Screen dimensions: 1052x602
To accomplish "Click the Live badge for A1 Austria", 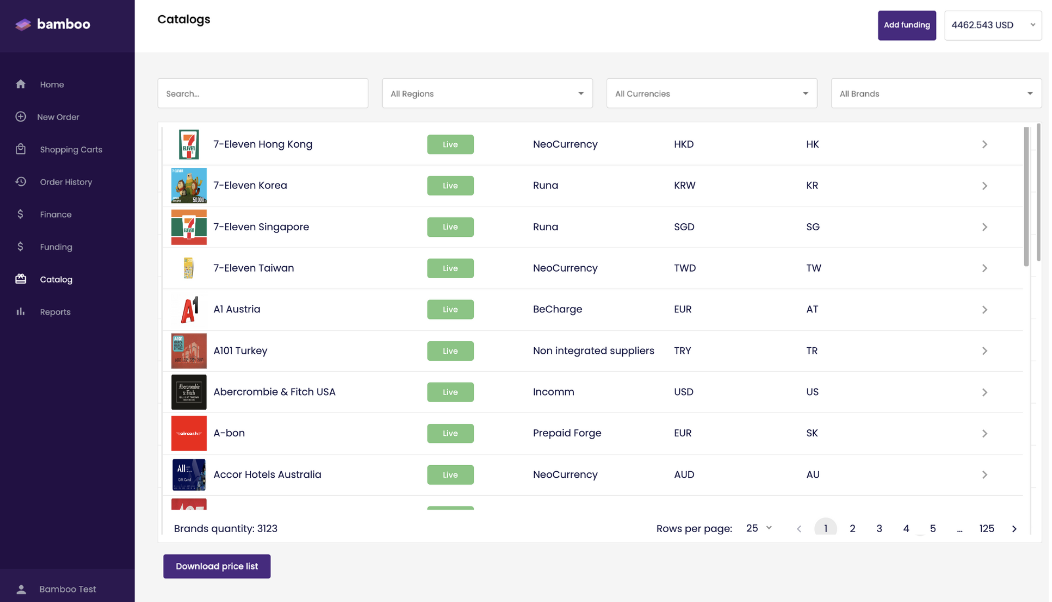I will pos(450,309).
